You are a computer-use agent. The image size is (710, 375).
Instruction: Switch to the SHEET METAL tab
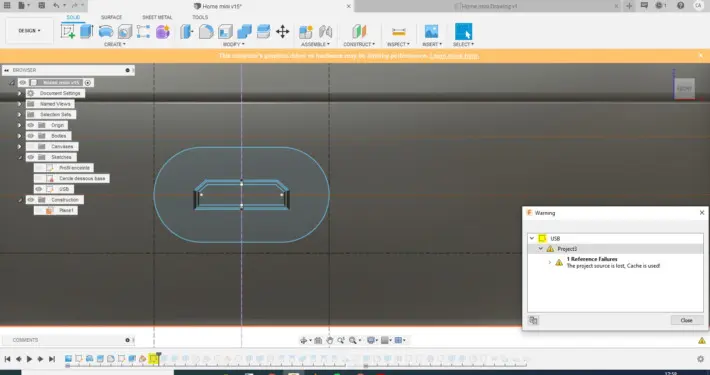[x=157, y=17]
